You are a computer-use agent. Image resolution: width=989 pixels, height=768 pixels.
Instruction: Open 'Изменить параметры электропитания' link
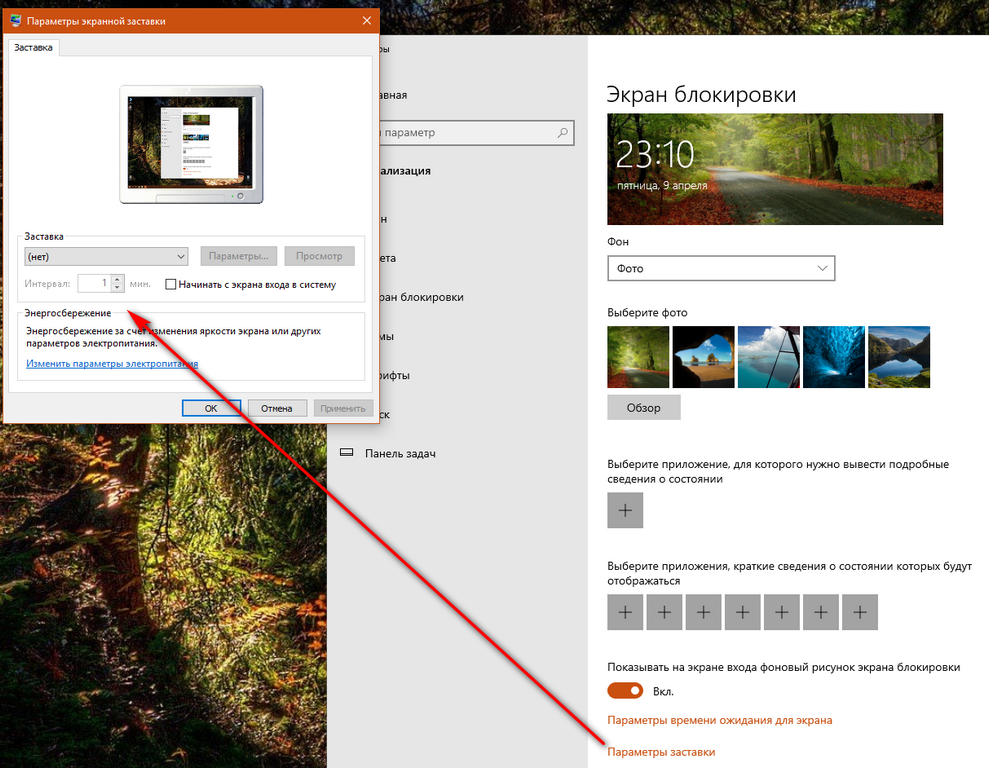pos(112,364)
